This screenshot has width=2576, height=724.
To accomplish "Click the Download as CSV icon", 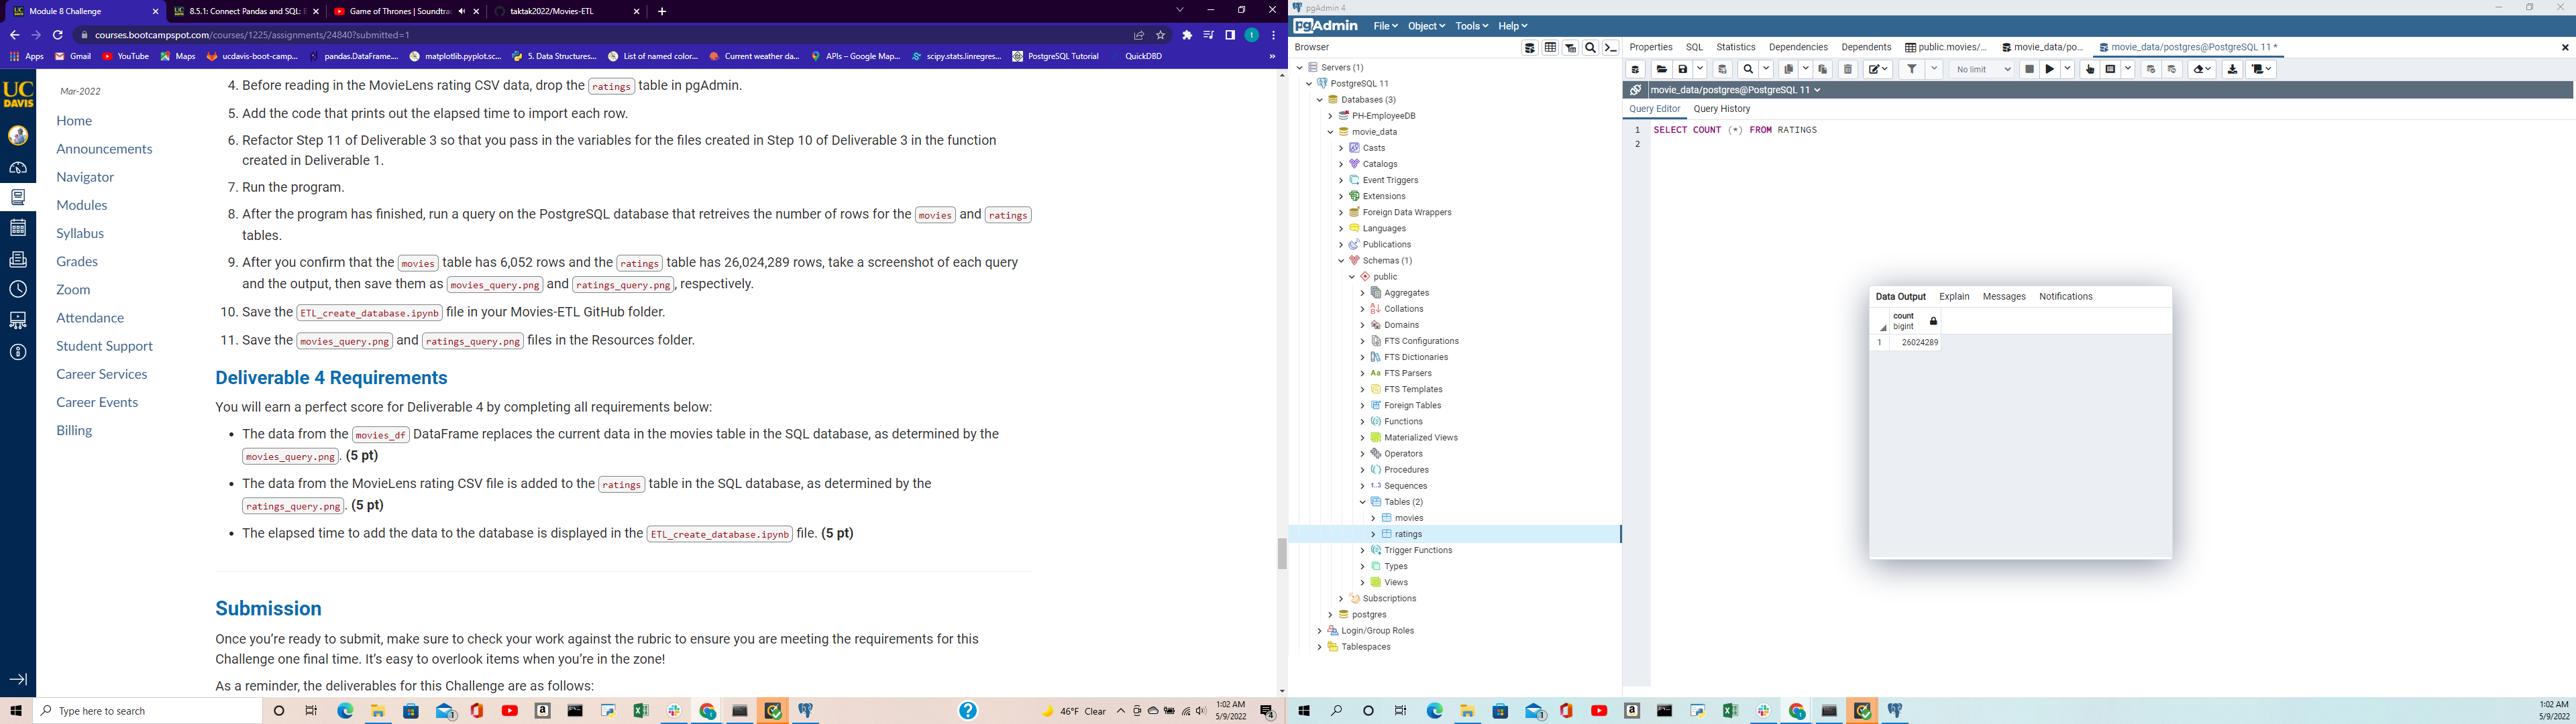I will point(2232,69).
